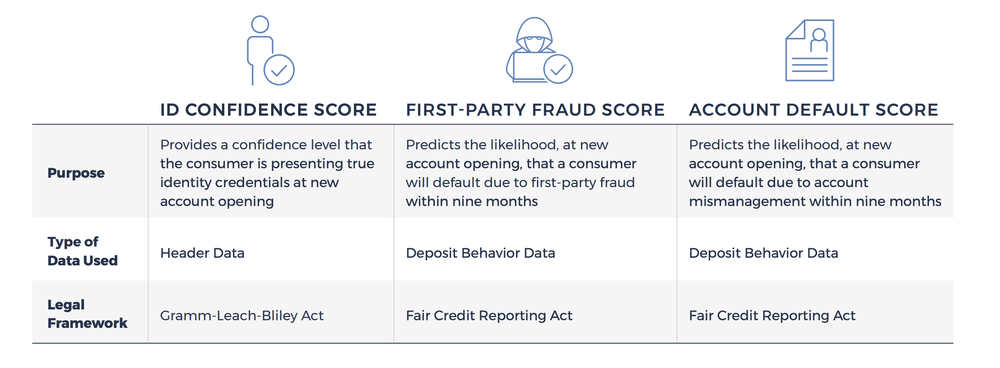Viewport: 1000px width, 368px height.
Task: Click the Type of Data Used label
Action: [x=82, y=251]
